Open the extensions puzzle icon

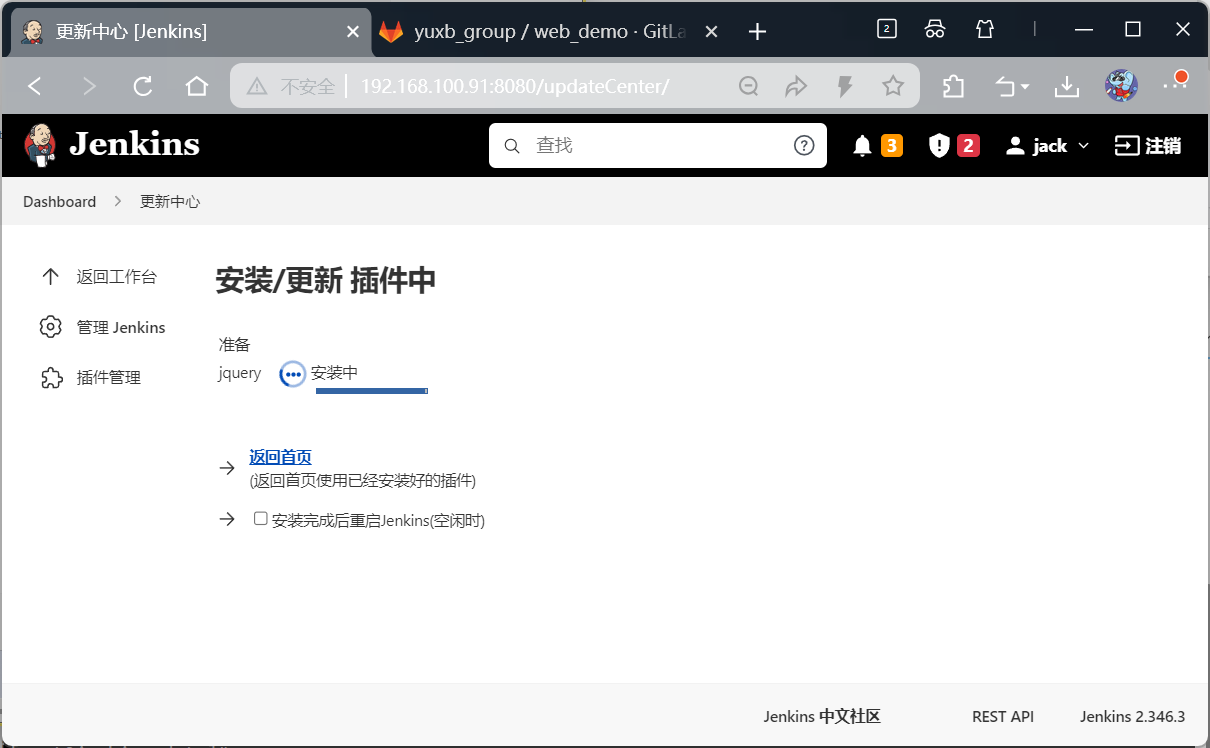[x=953, y=87]
